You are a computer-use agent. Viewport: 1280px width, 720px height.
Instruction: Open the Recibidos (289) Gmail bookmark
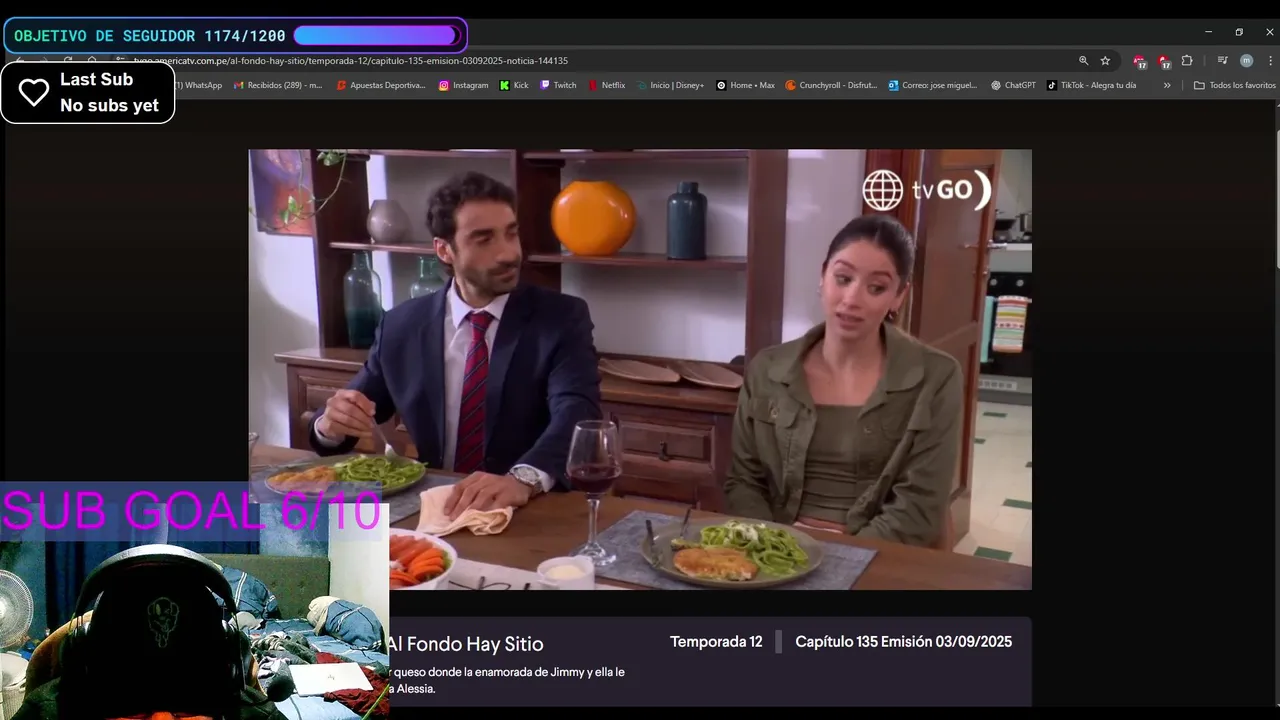click(x=278, y=85)
